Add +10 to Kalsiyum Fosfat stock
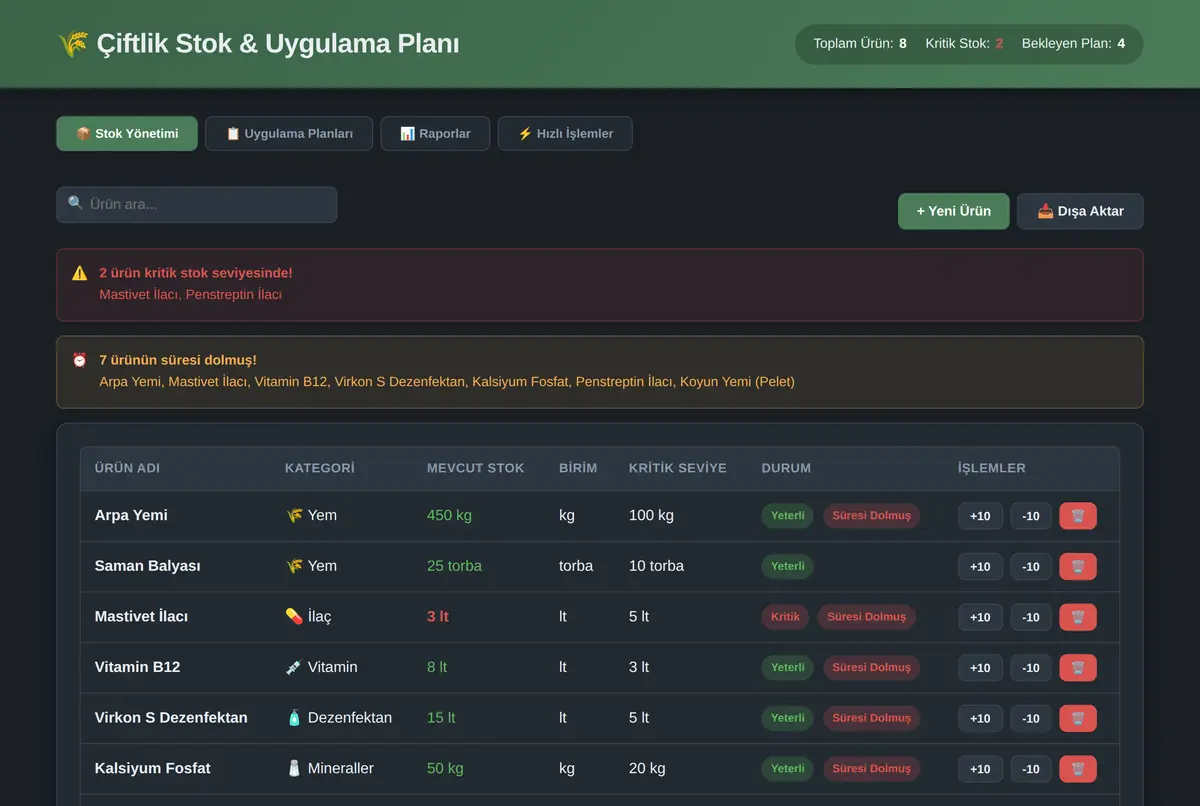The image size is (1200, 806). [980, 769]
